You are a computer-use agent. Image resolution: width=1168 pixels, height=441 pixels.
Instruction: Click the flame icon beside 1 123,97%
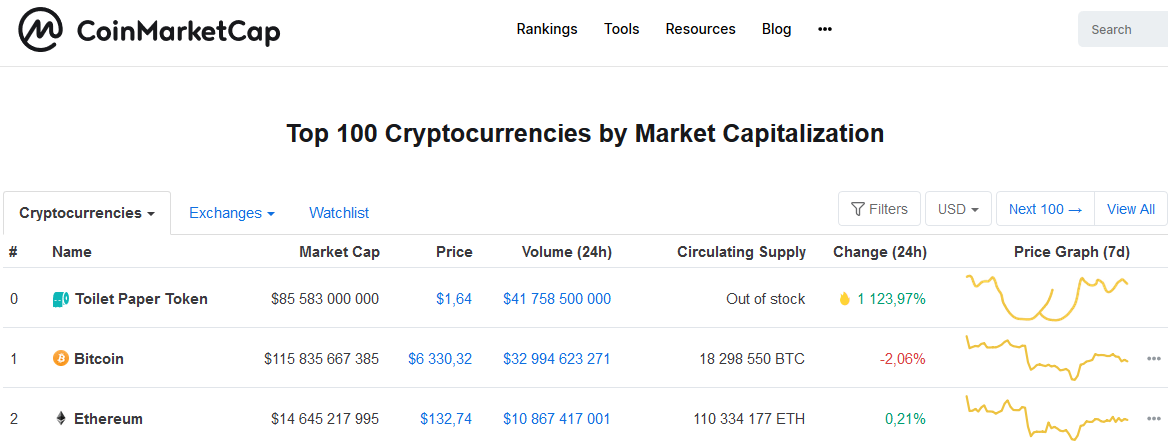pos(844,298)
